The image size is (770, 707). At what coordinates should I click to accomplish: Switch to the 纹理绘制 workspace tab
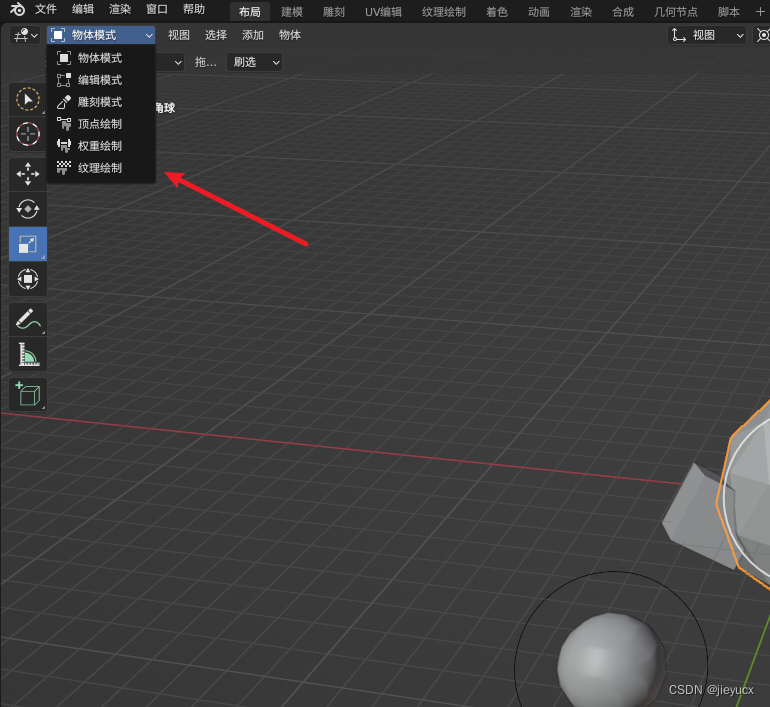(443, 12)
